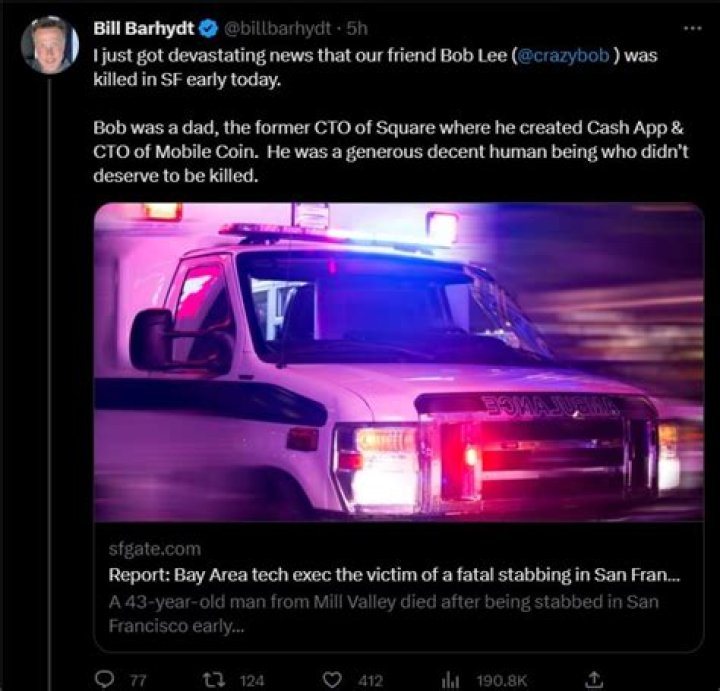Click the 5h timestamp
The width and height of the screenshot is (720, 691).
point(356,28)
